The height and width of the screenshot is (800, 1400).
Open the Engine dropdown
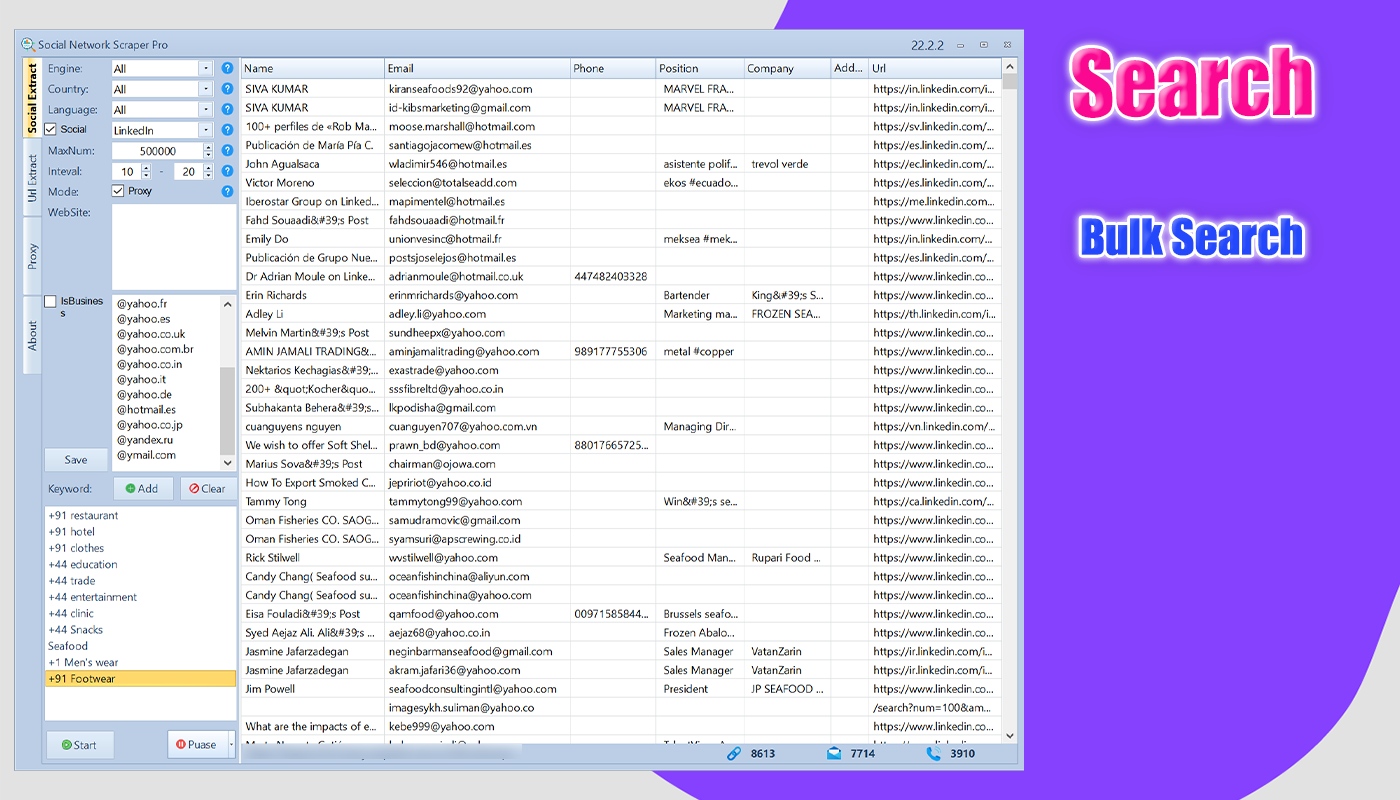[x=208, y=68]
